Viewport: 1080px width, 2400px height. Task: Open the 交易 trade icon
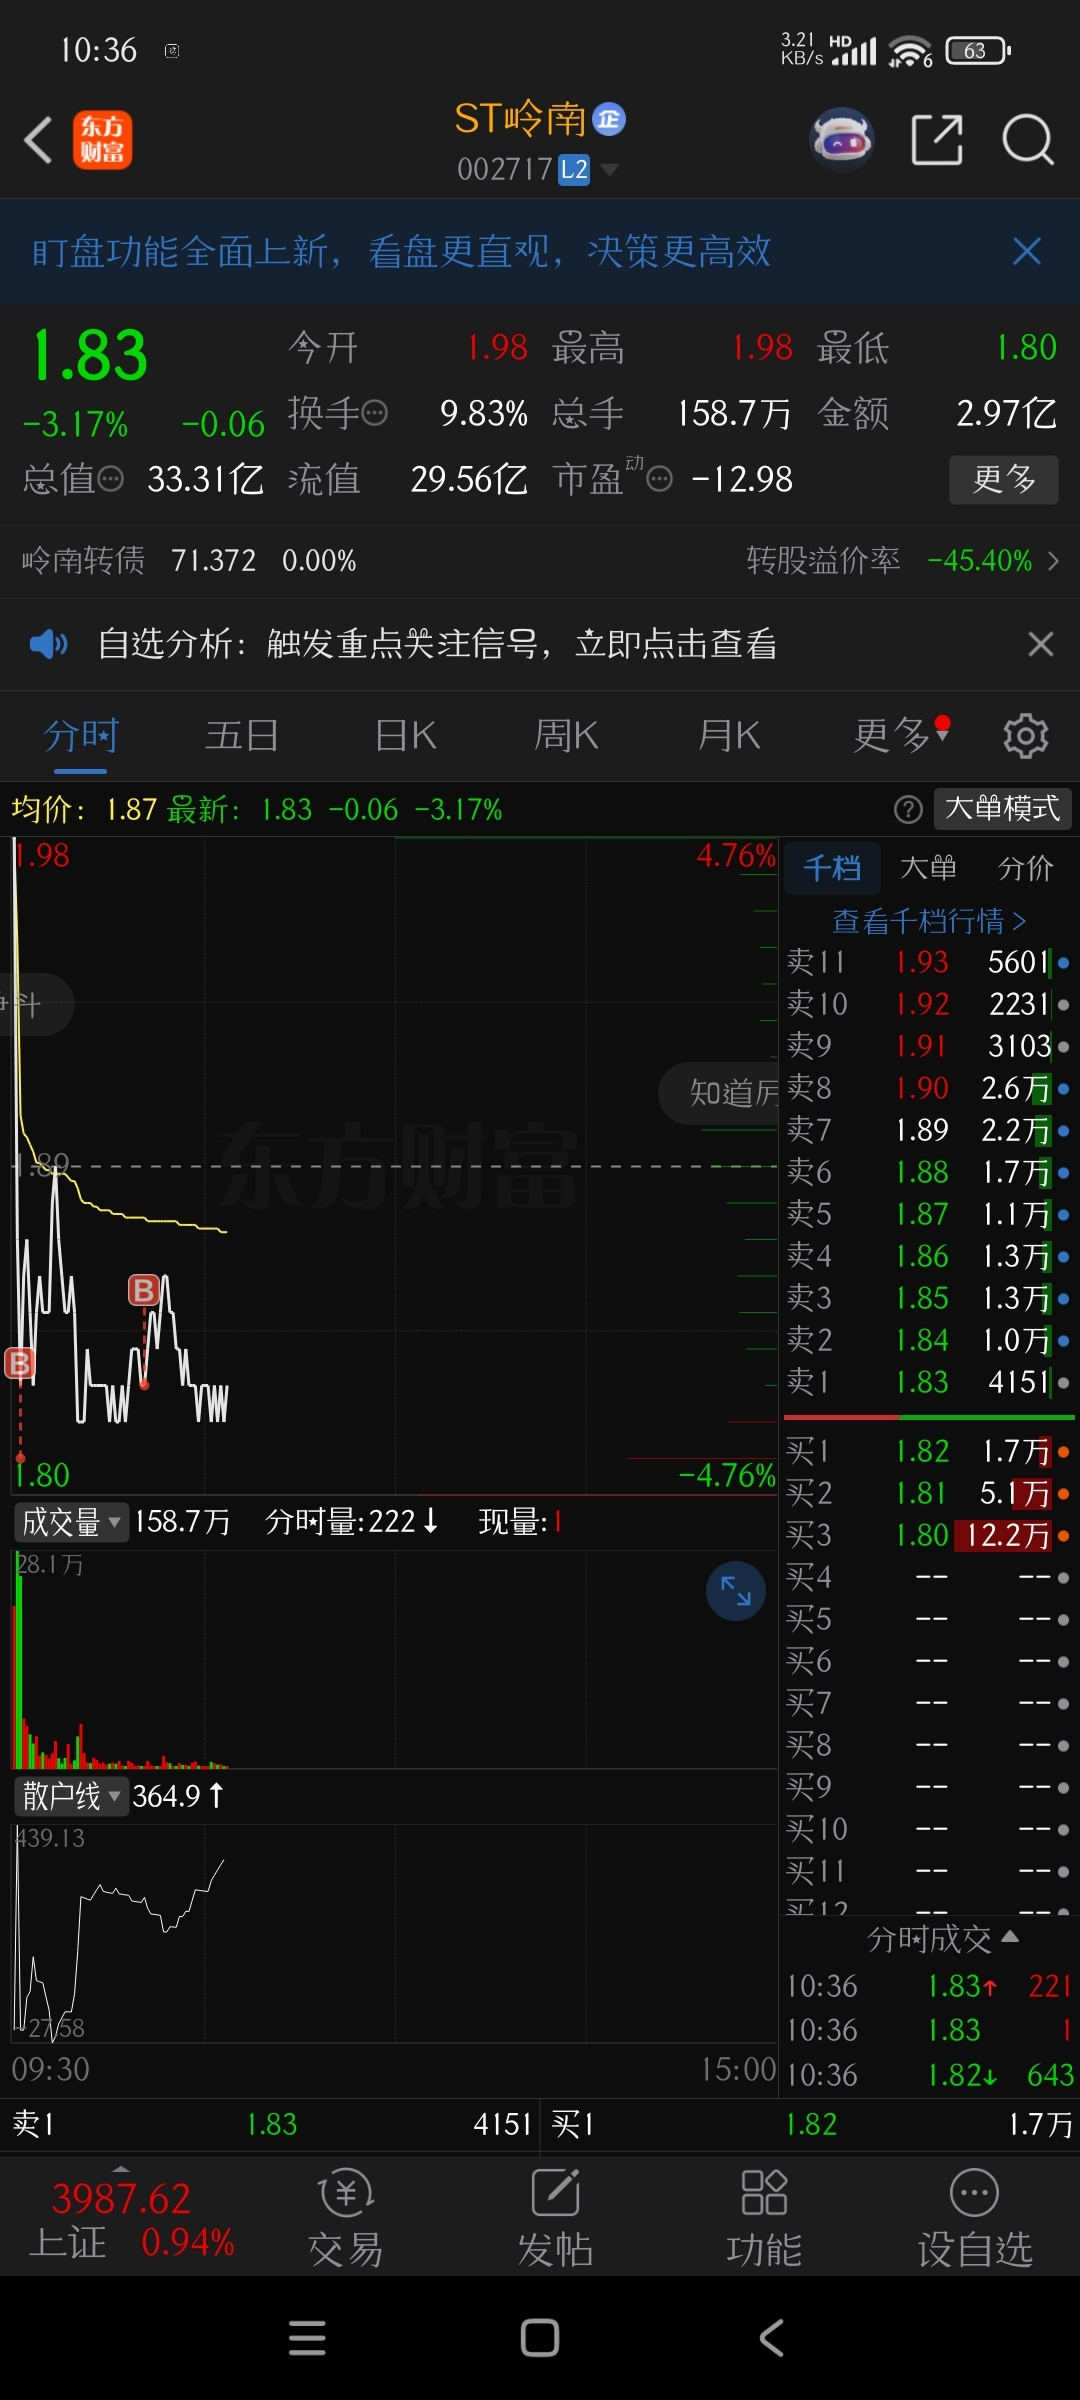[346, 2218]
